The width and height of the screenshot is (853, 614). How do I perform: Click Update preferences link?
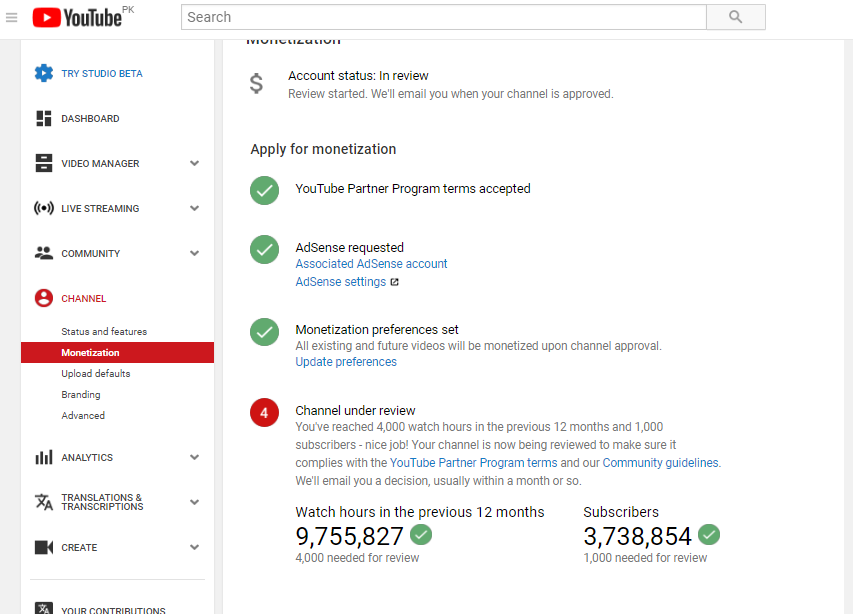tap(346, 362)
